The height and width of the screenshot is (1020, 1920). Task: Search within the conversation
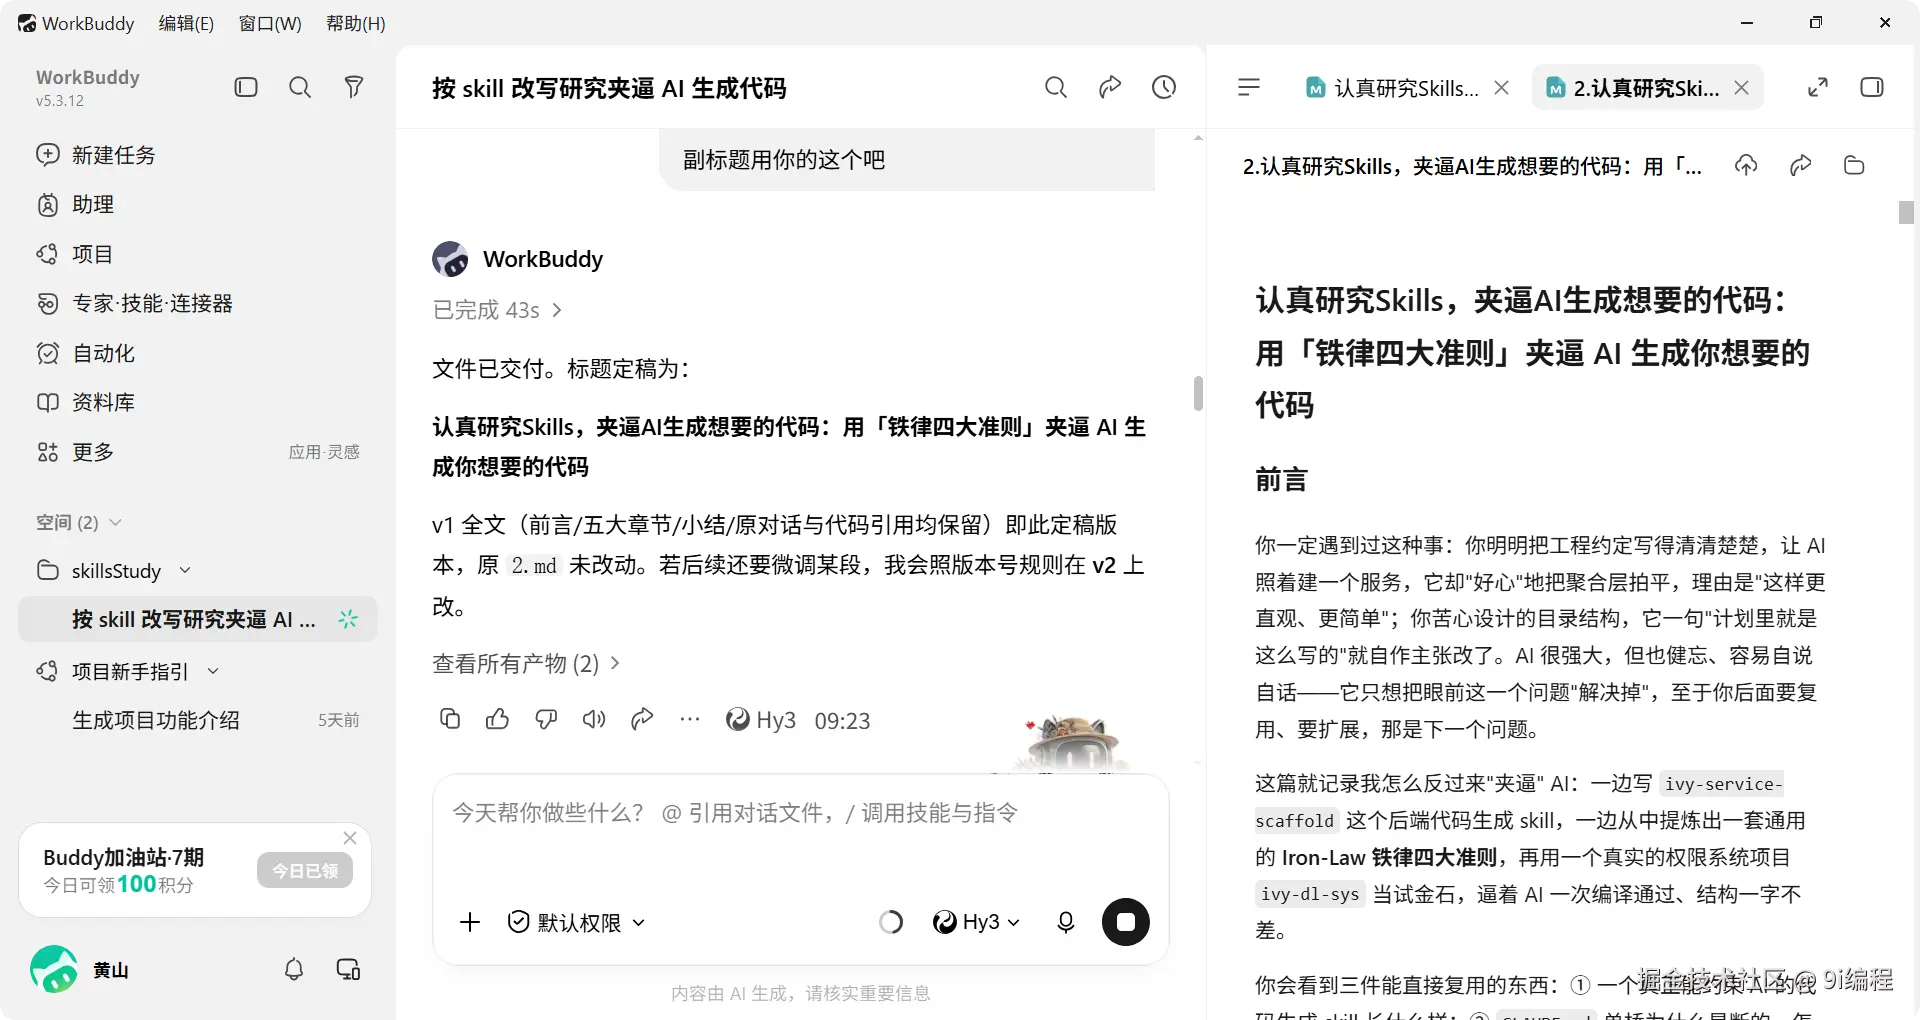(x=1056, y=88)
